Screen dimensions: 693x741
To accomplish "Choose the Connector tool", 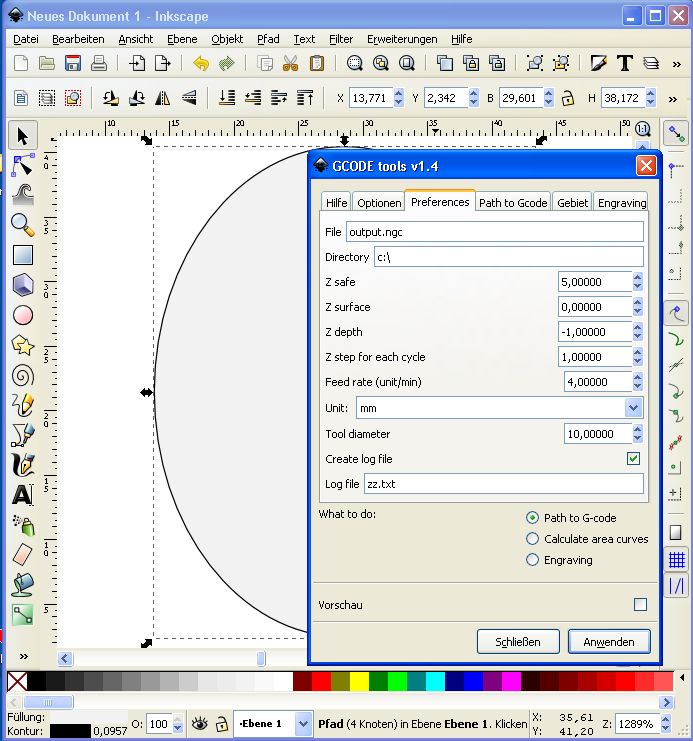I will pyautogui.click(x=22, y=615).
